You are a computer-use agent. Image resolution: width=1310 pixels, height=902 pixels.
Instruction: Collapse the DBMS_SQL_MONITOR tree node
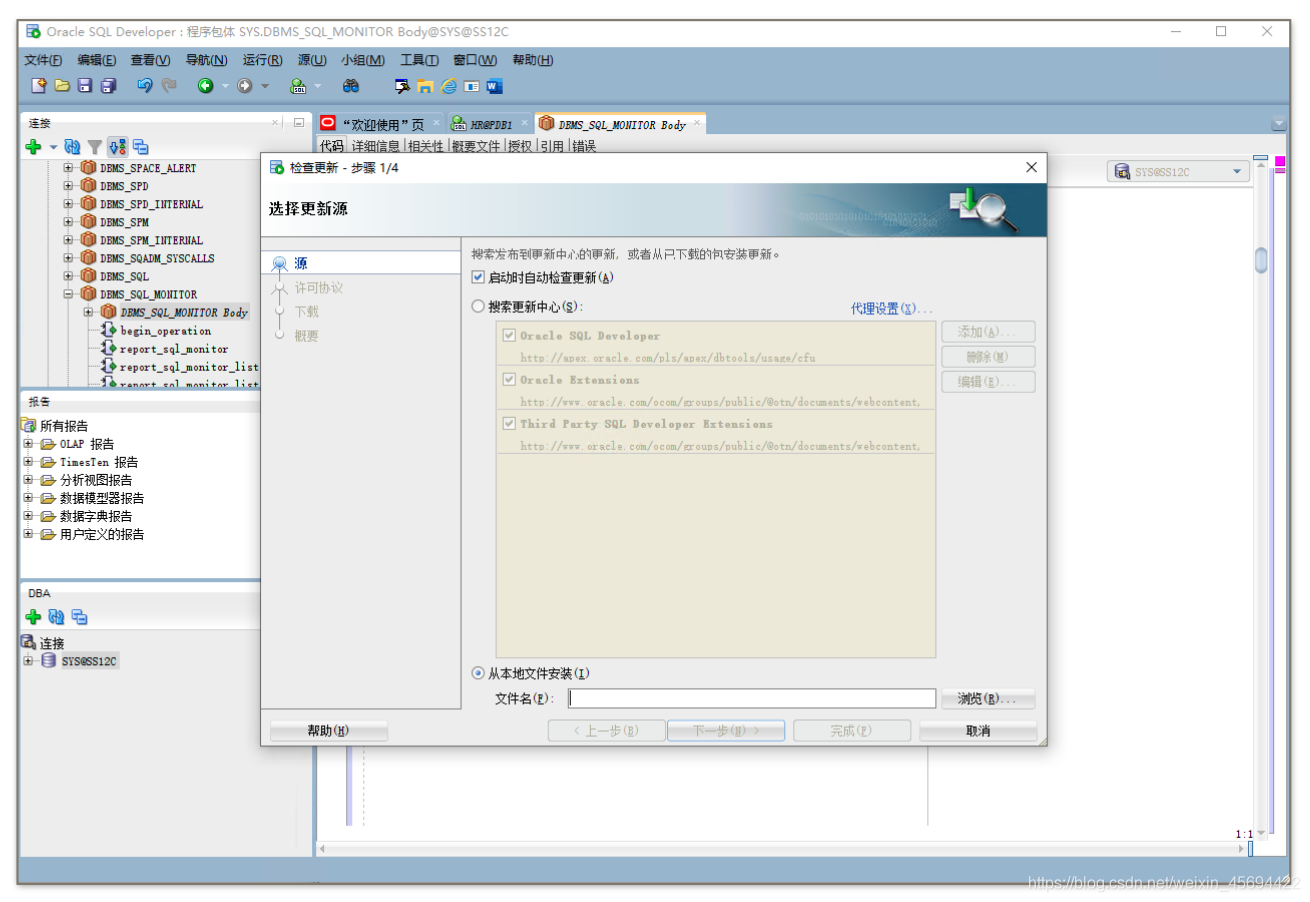(x=69, y=294)
